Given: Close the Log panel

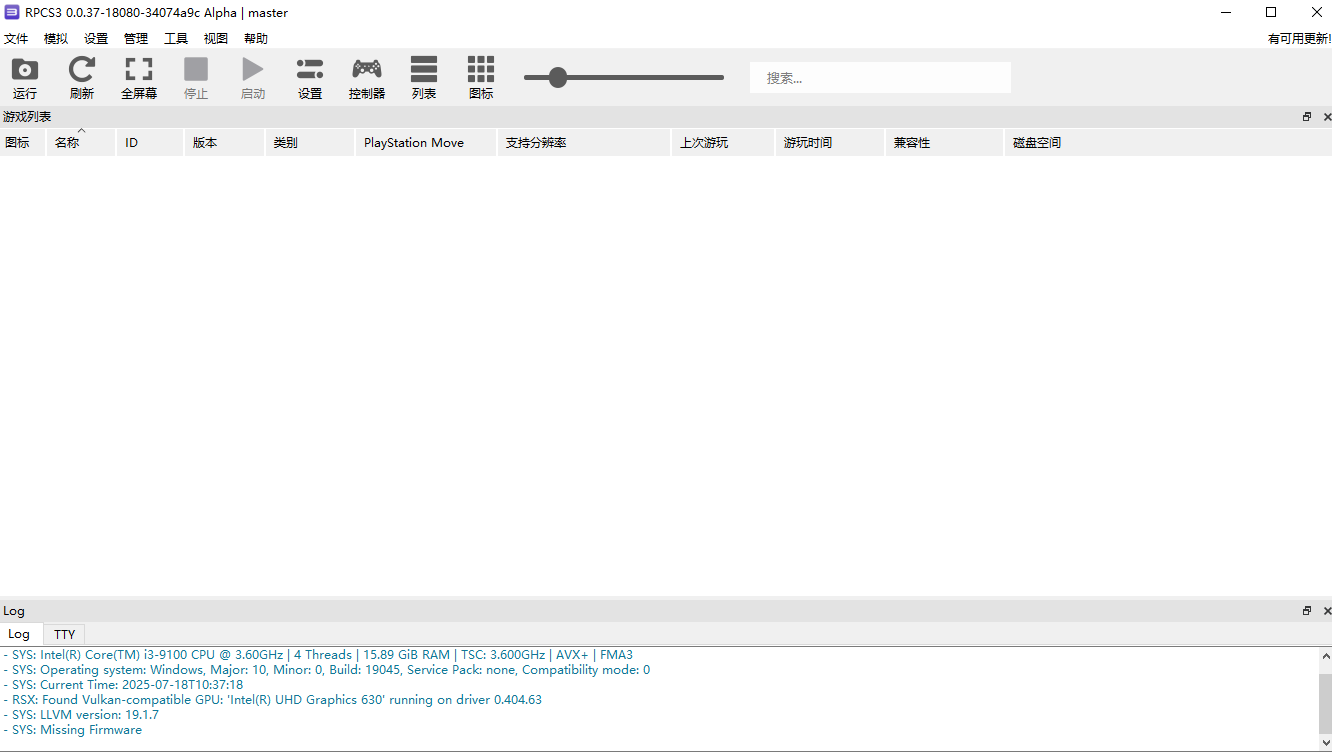Looking at the screenshot, I should (1327, 610).
